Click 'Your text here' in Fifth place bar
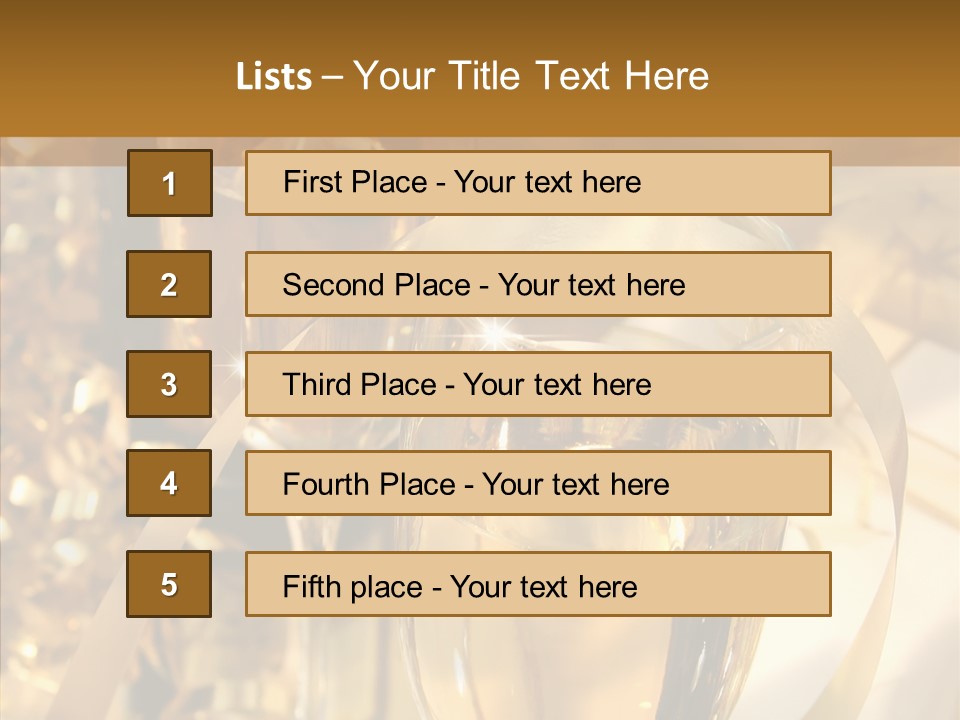 coord(544,586)
